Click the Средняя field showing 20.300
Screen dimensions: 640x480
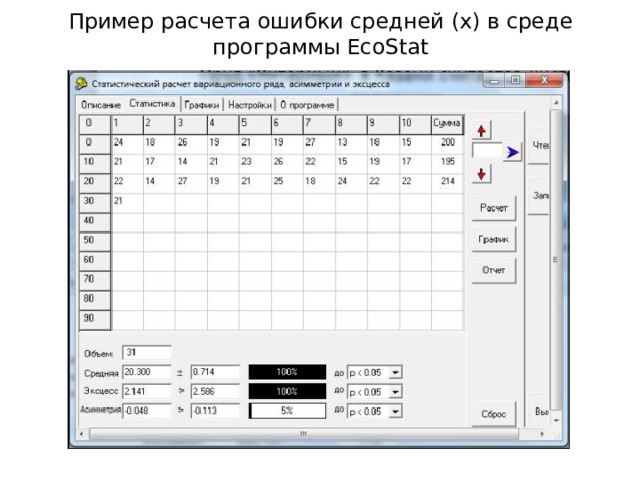(147, 372)
